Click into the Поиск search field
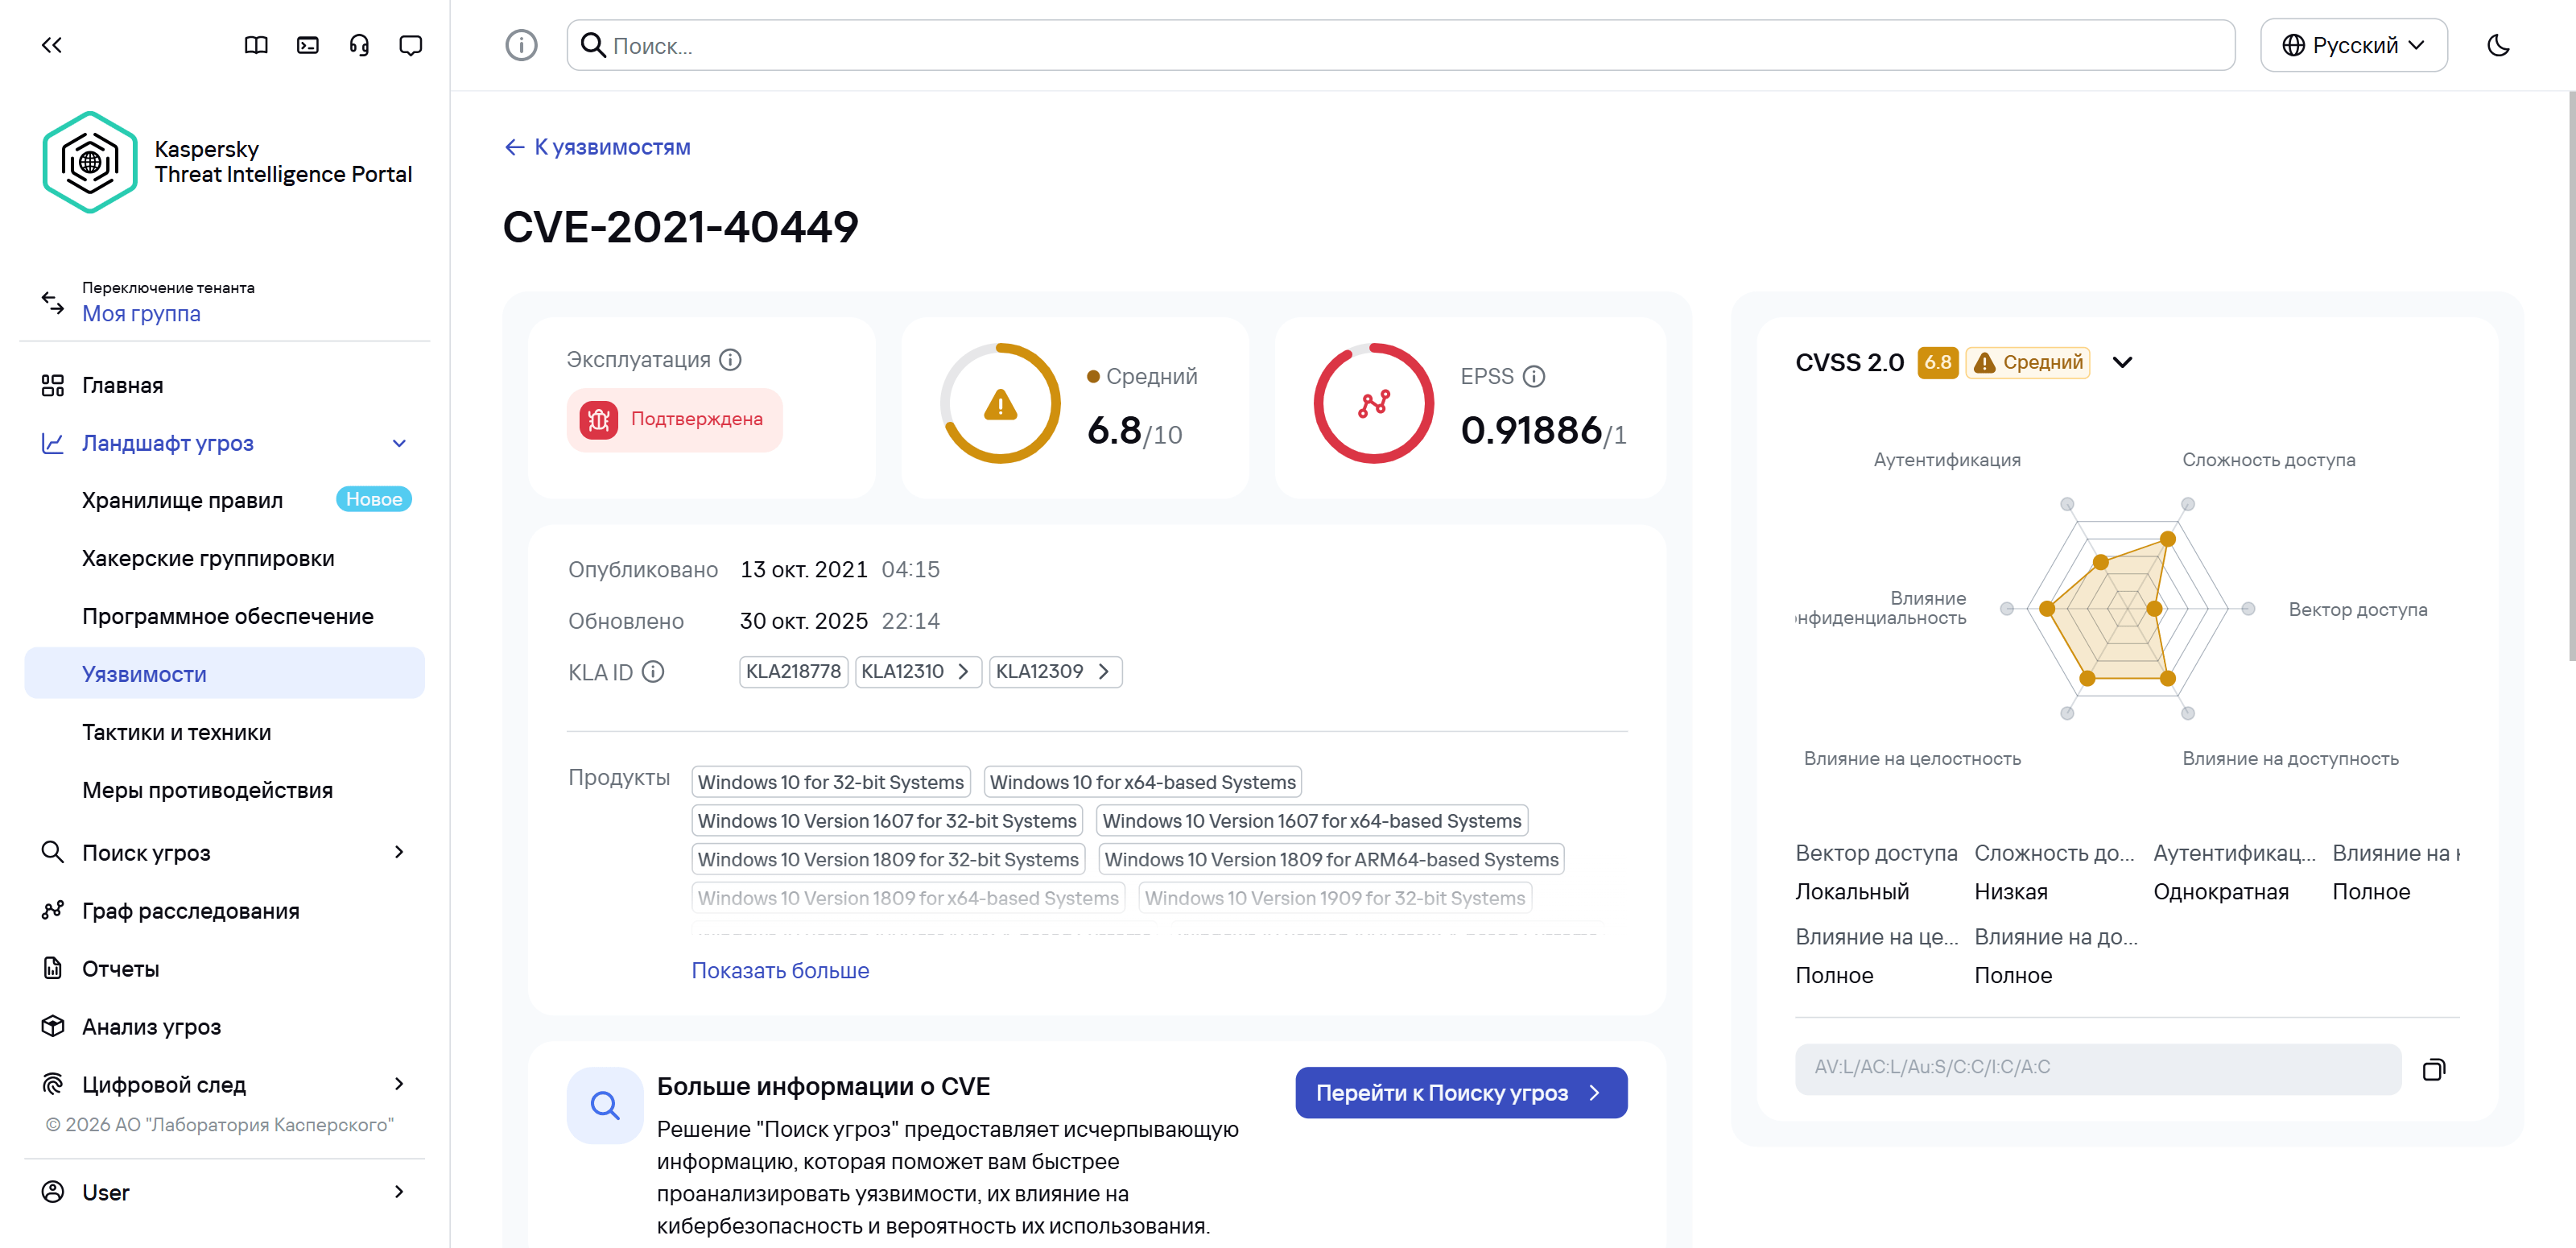 (1400, 45)
